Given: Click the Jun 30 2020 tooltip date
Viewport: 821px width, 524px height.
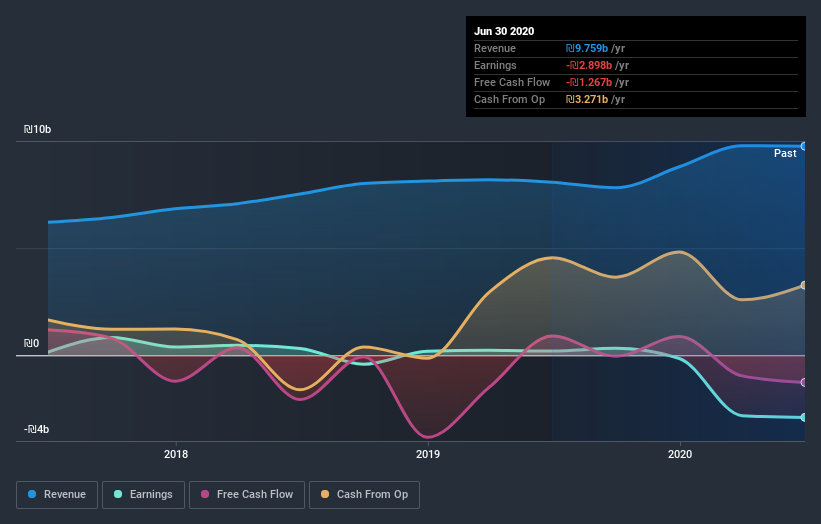Looking at the screenshot, I should click(504, 31).
